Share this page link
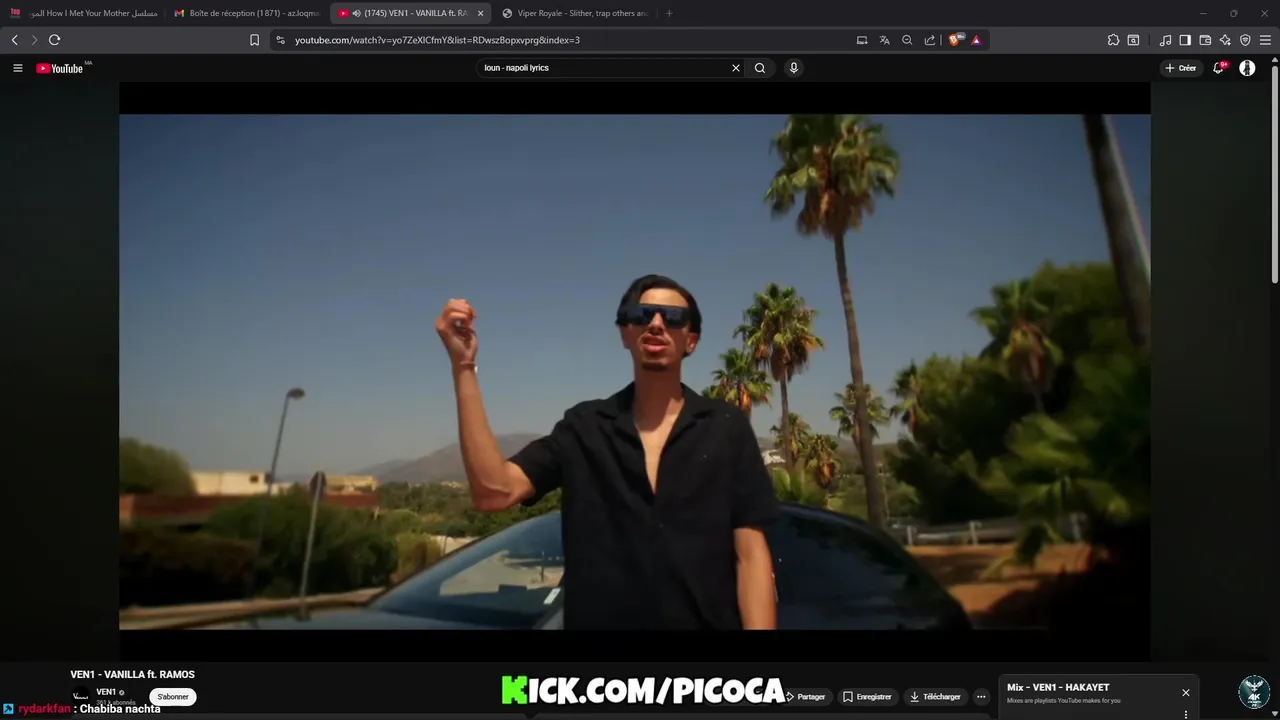The width and height of the screenshot is (1280, 720). coord(930,40)
